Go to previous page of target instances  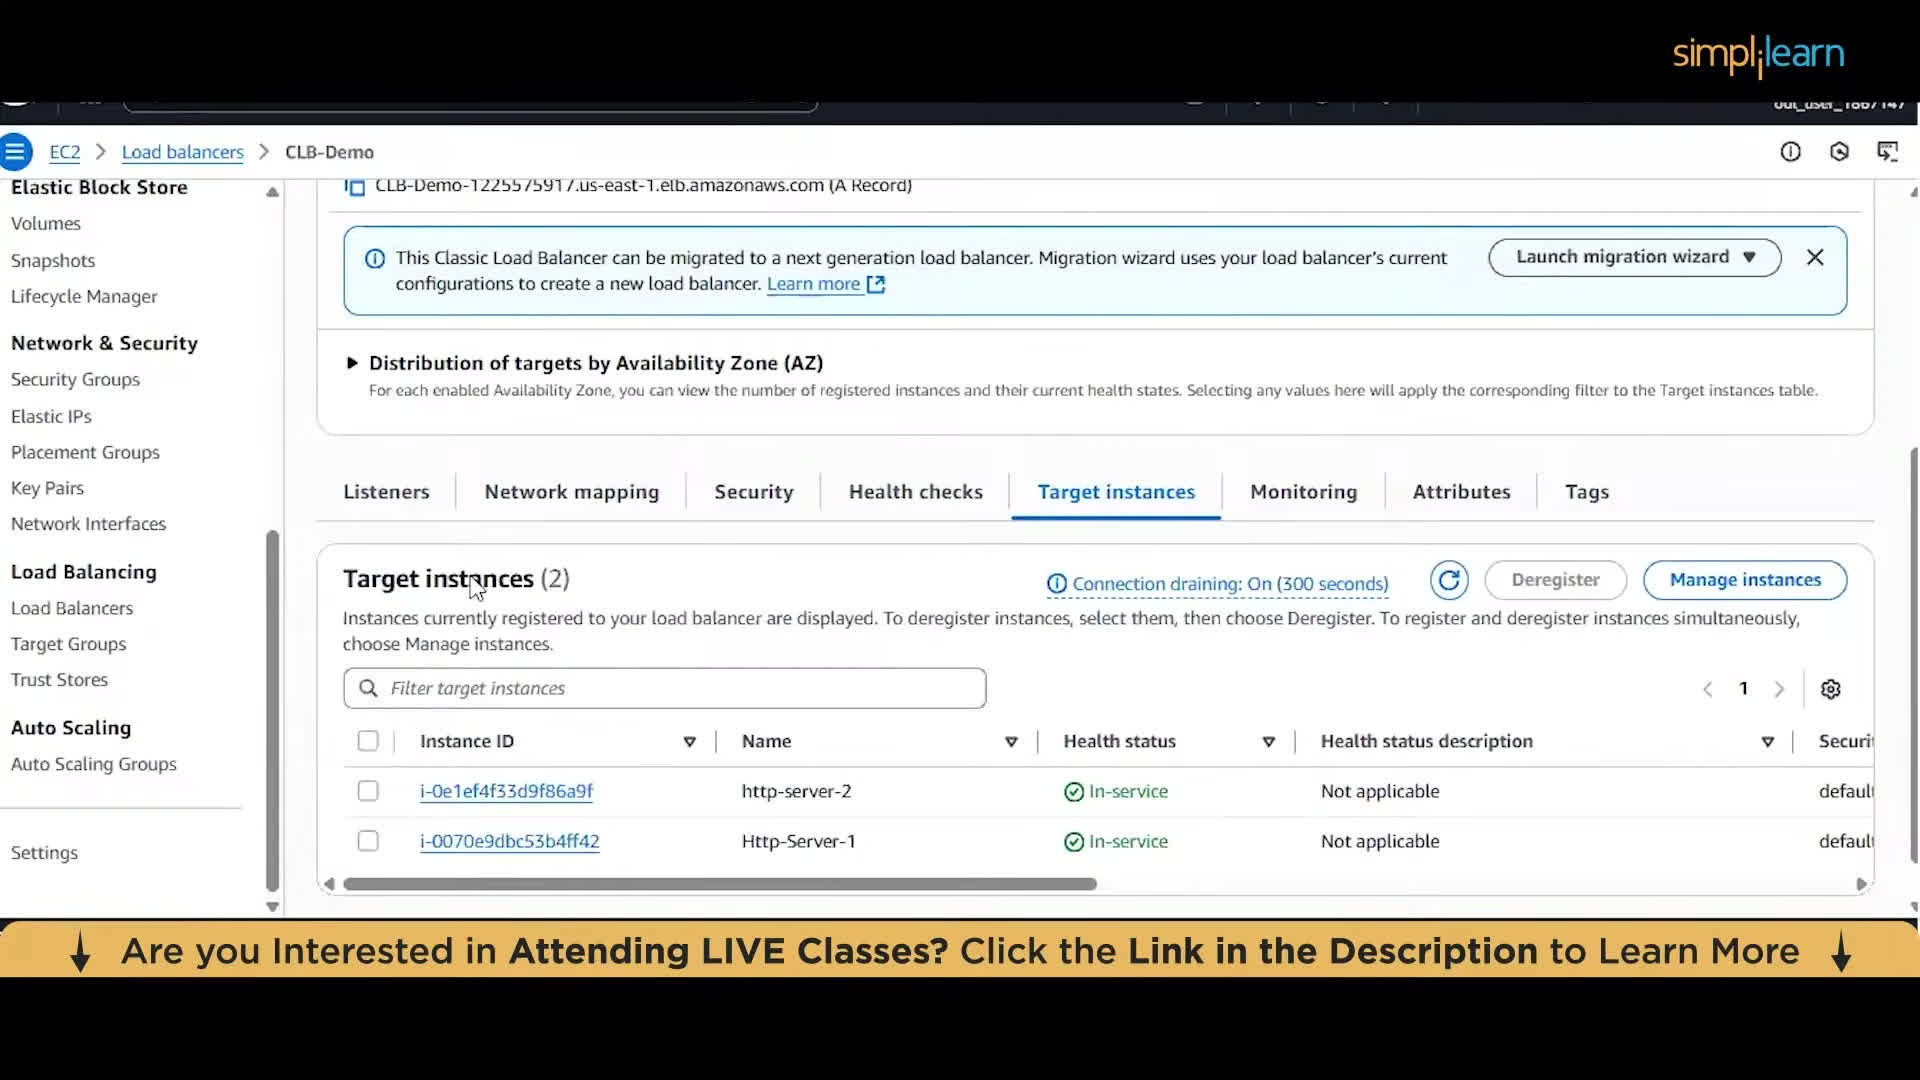1708,689
